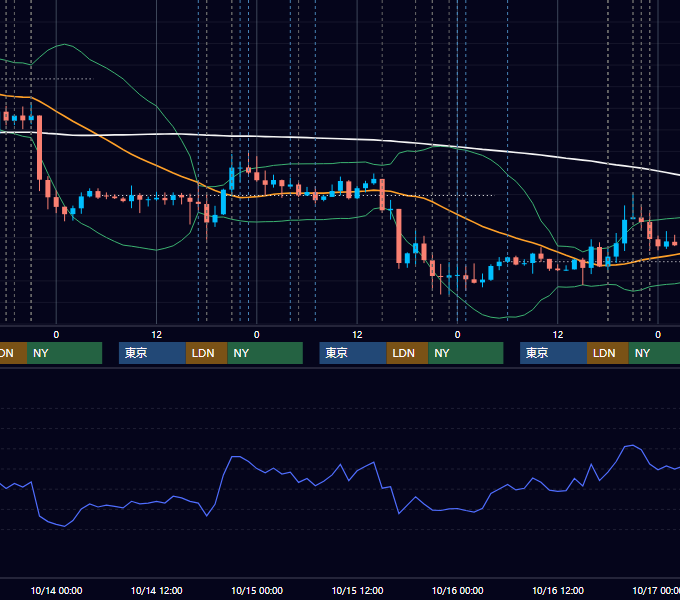The width and height of the screenshot is (680, 600).
Task: Click the 10/16 12:00 date label
Action: pyautogui.click(x=558, y=590)
